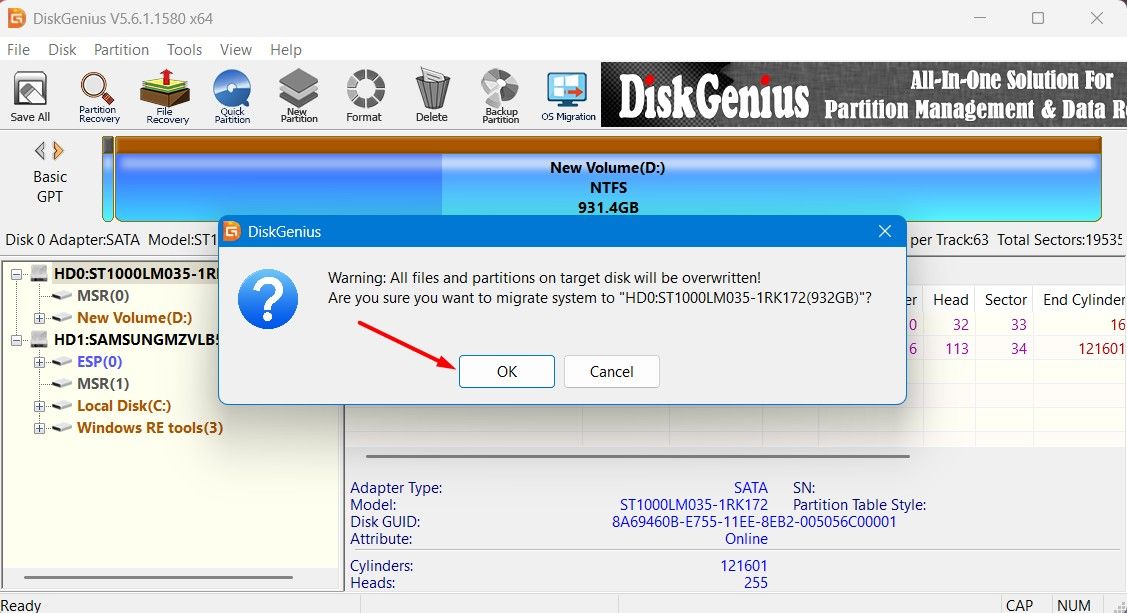Click the dialog question mark icon

click(268, 299)
